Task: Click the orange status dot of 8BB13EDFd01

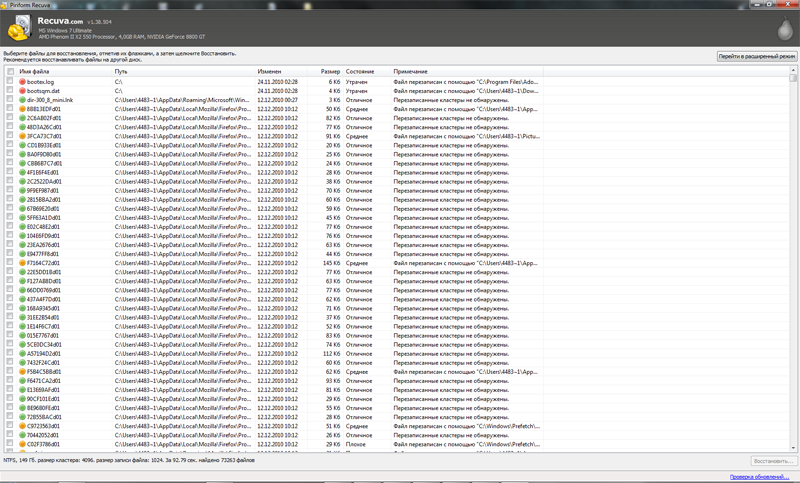Action: point(22,109)
